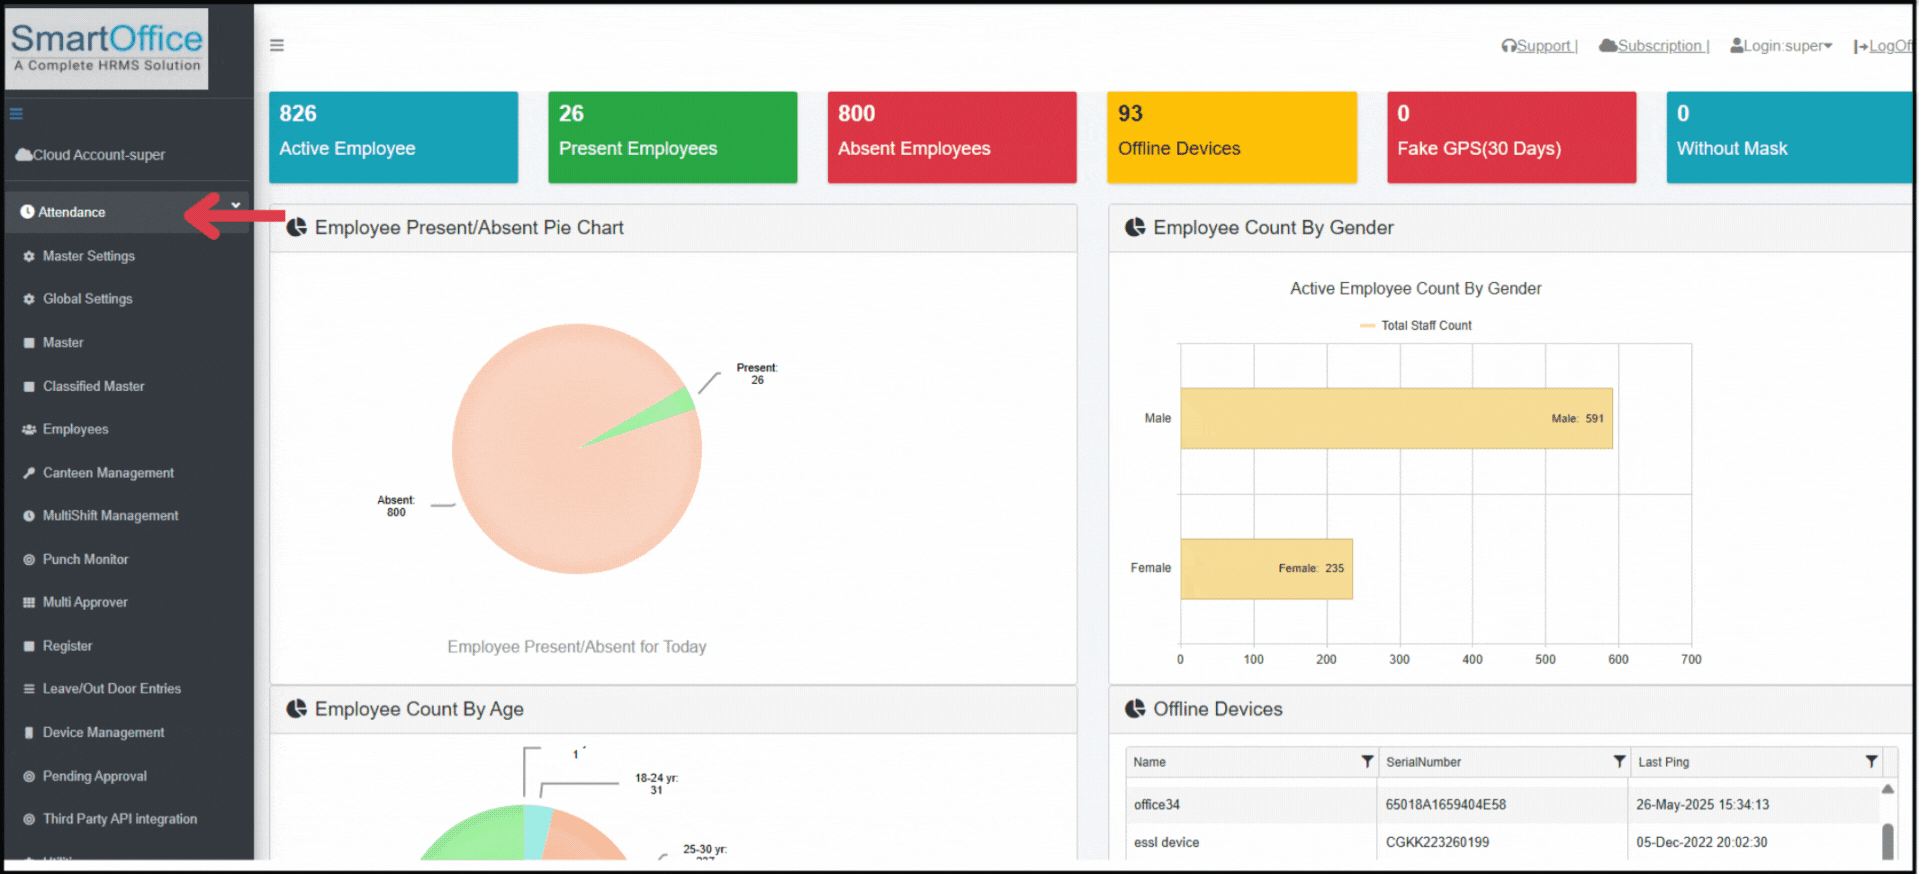Click the green Present Employees card
1919x874 pixels.
pyautogui.click(x=672, y=137)
